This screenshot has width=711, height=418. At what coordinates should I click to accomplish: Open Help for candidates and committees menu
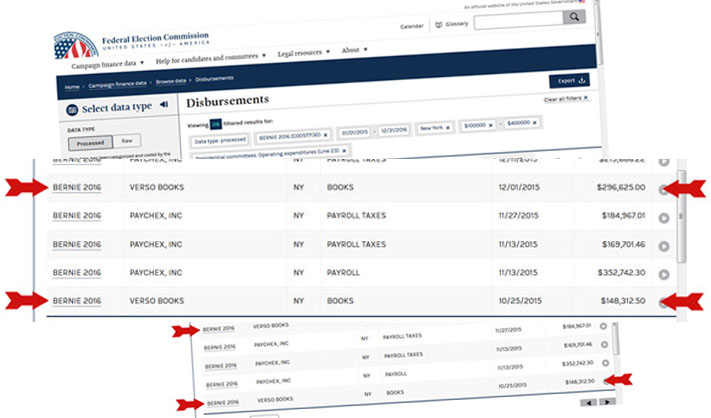coord(211,58)
